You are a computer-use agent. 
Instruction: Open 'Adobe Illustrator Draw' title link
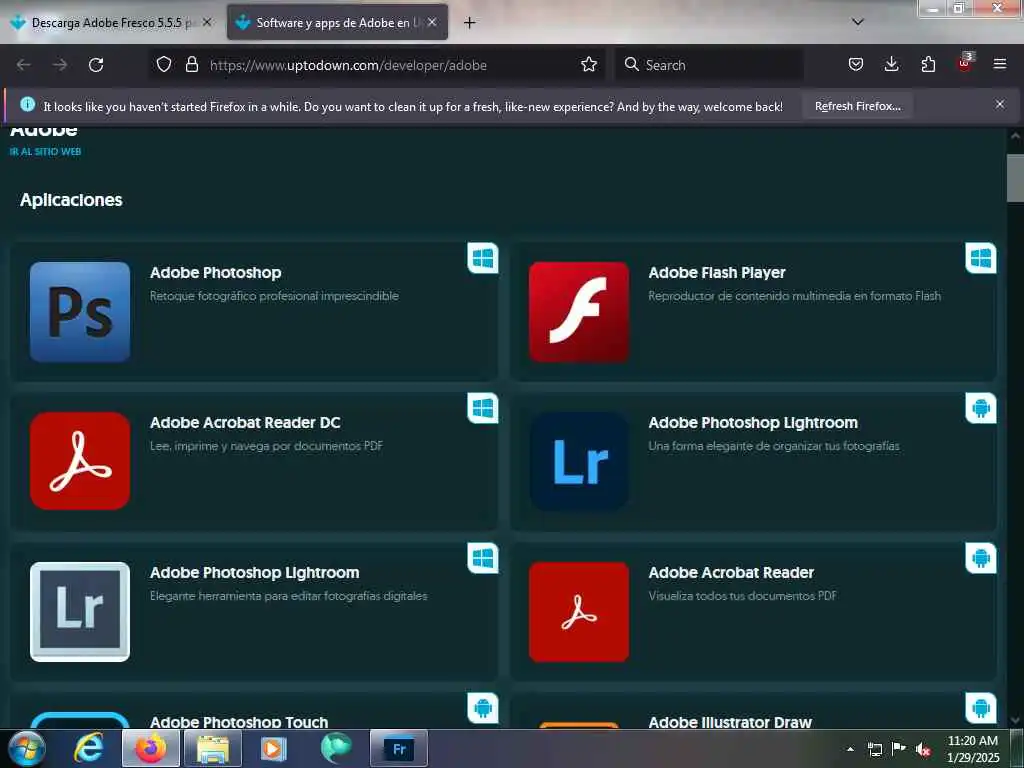[x=729, y=722]
